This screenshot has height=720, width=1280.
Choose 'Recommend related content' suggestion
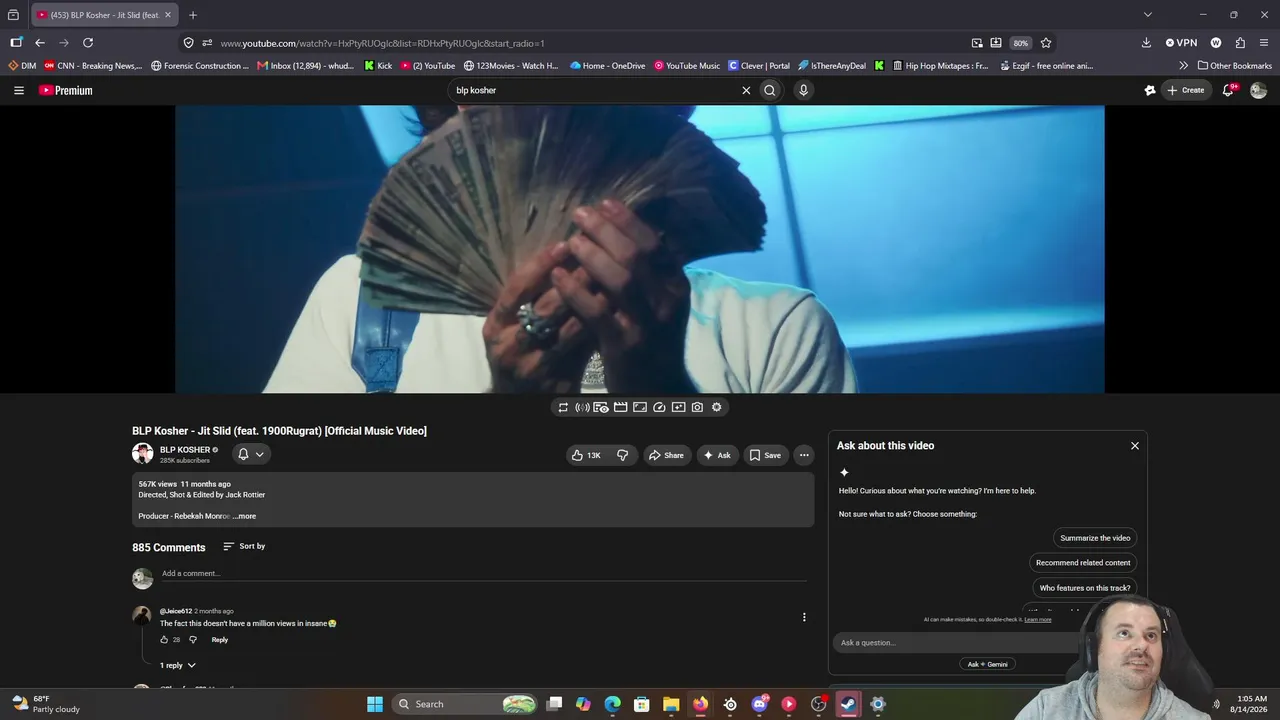[x=1083, y=563]
